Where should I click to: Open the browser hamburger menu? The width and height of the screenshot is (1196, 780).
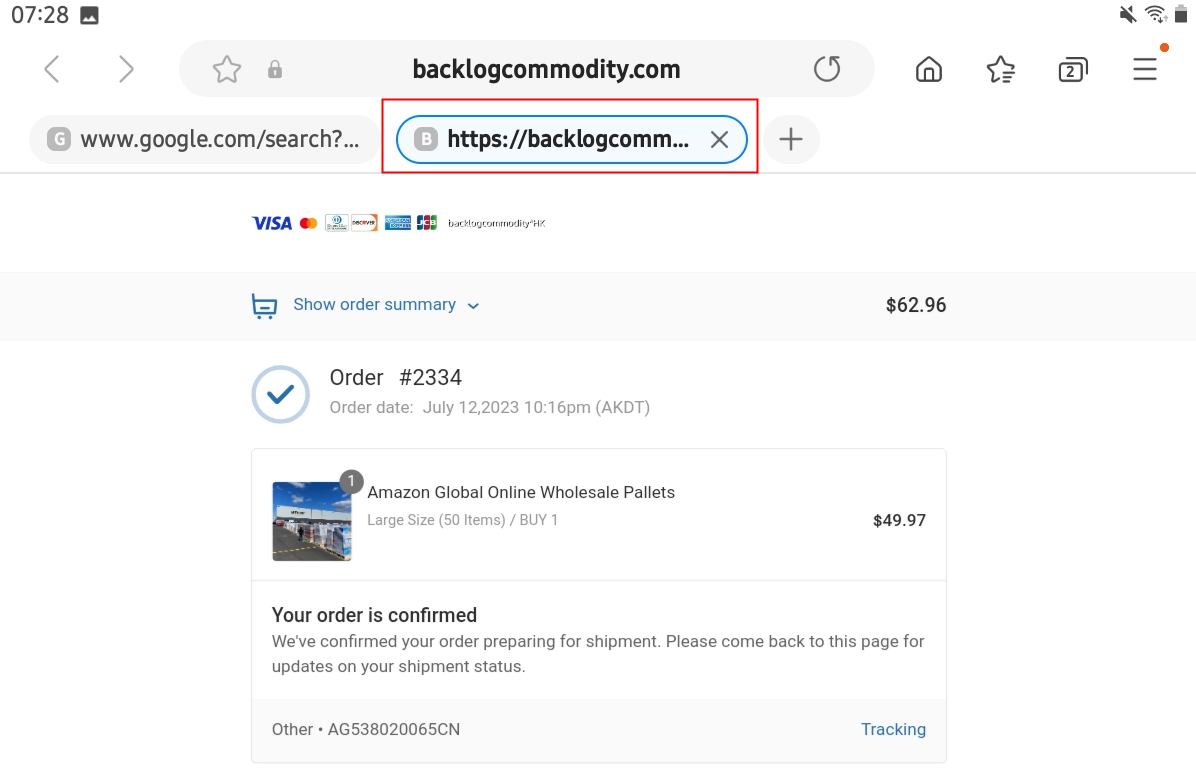click(1145, 69)
